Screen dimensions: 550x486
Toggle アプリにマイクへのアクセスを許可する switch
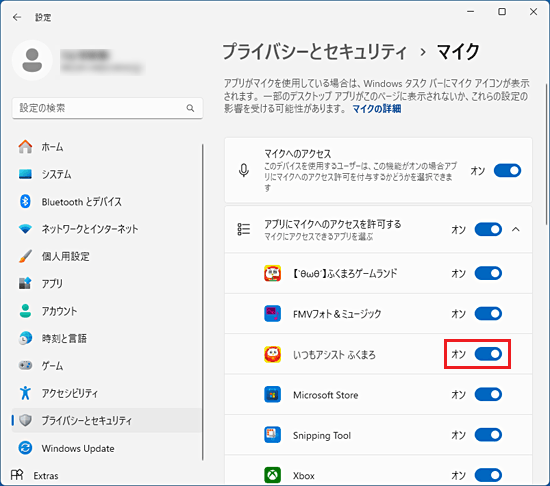tap(488, 229)
